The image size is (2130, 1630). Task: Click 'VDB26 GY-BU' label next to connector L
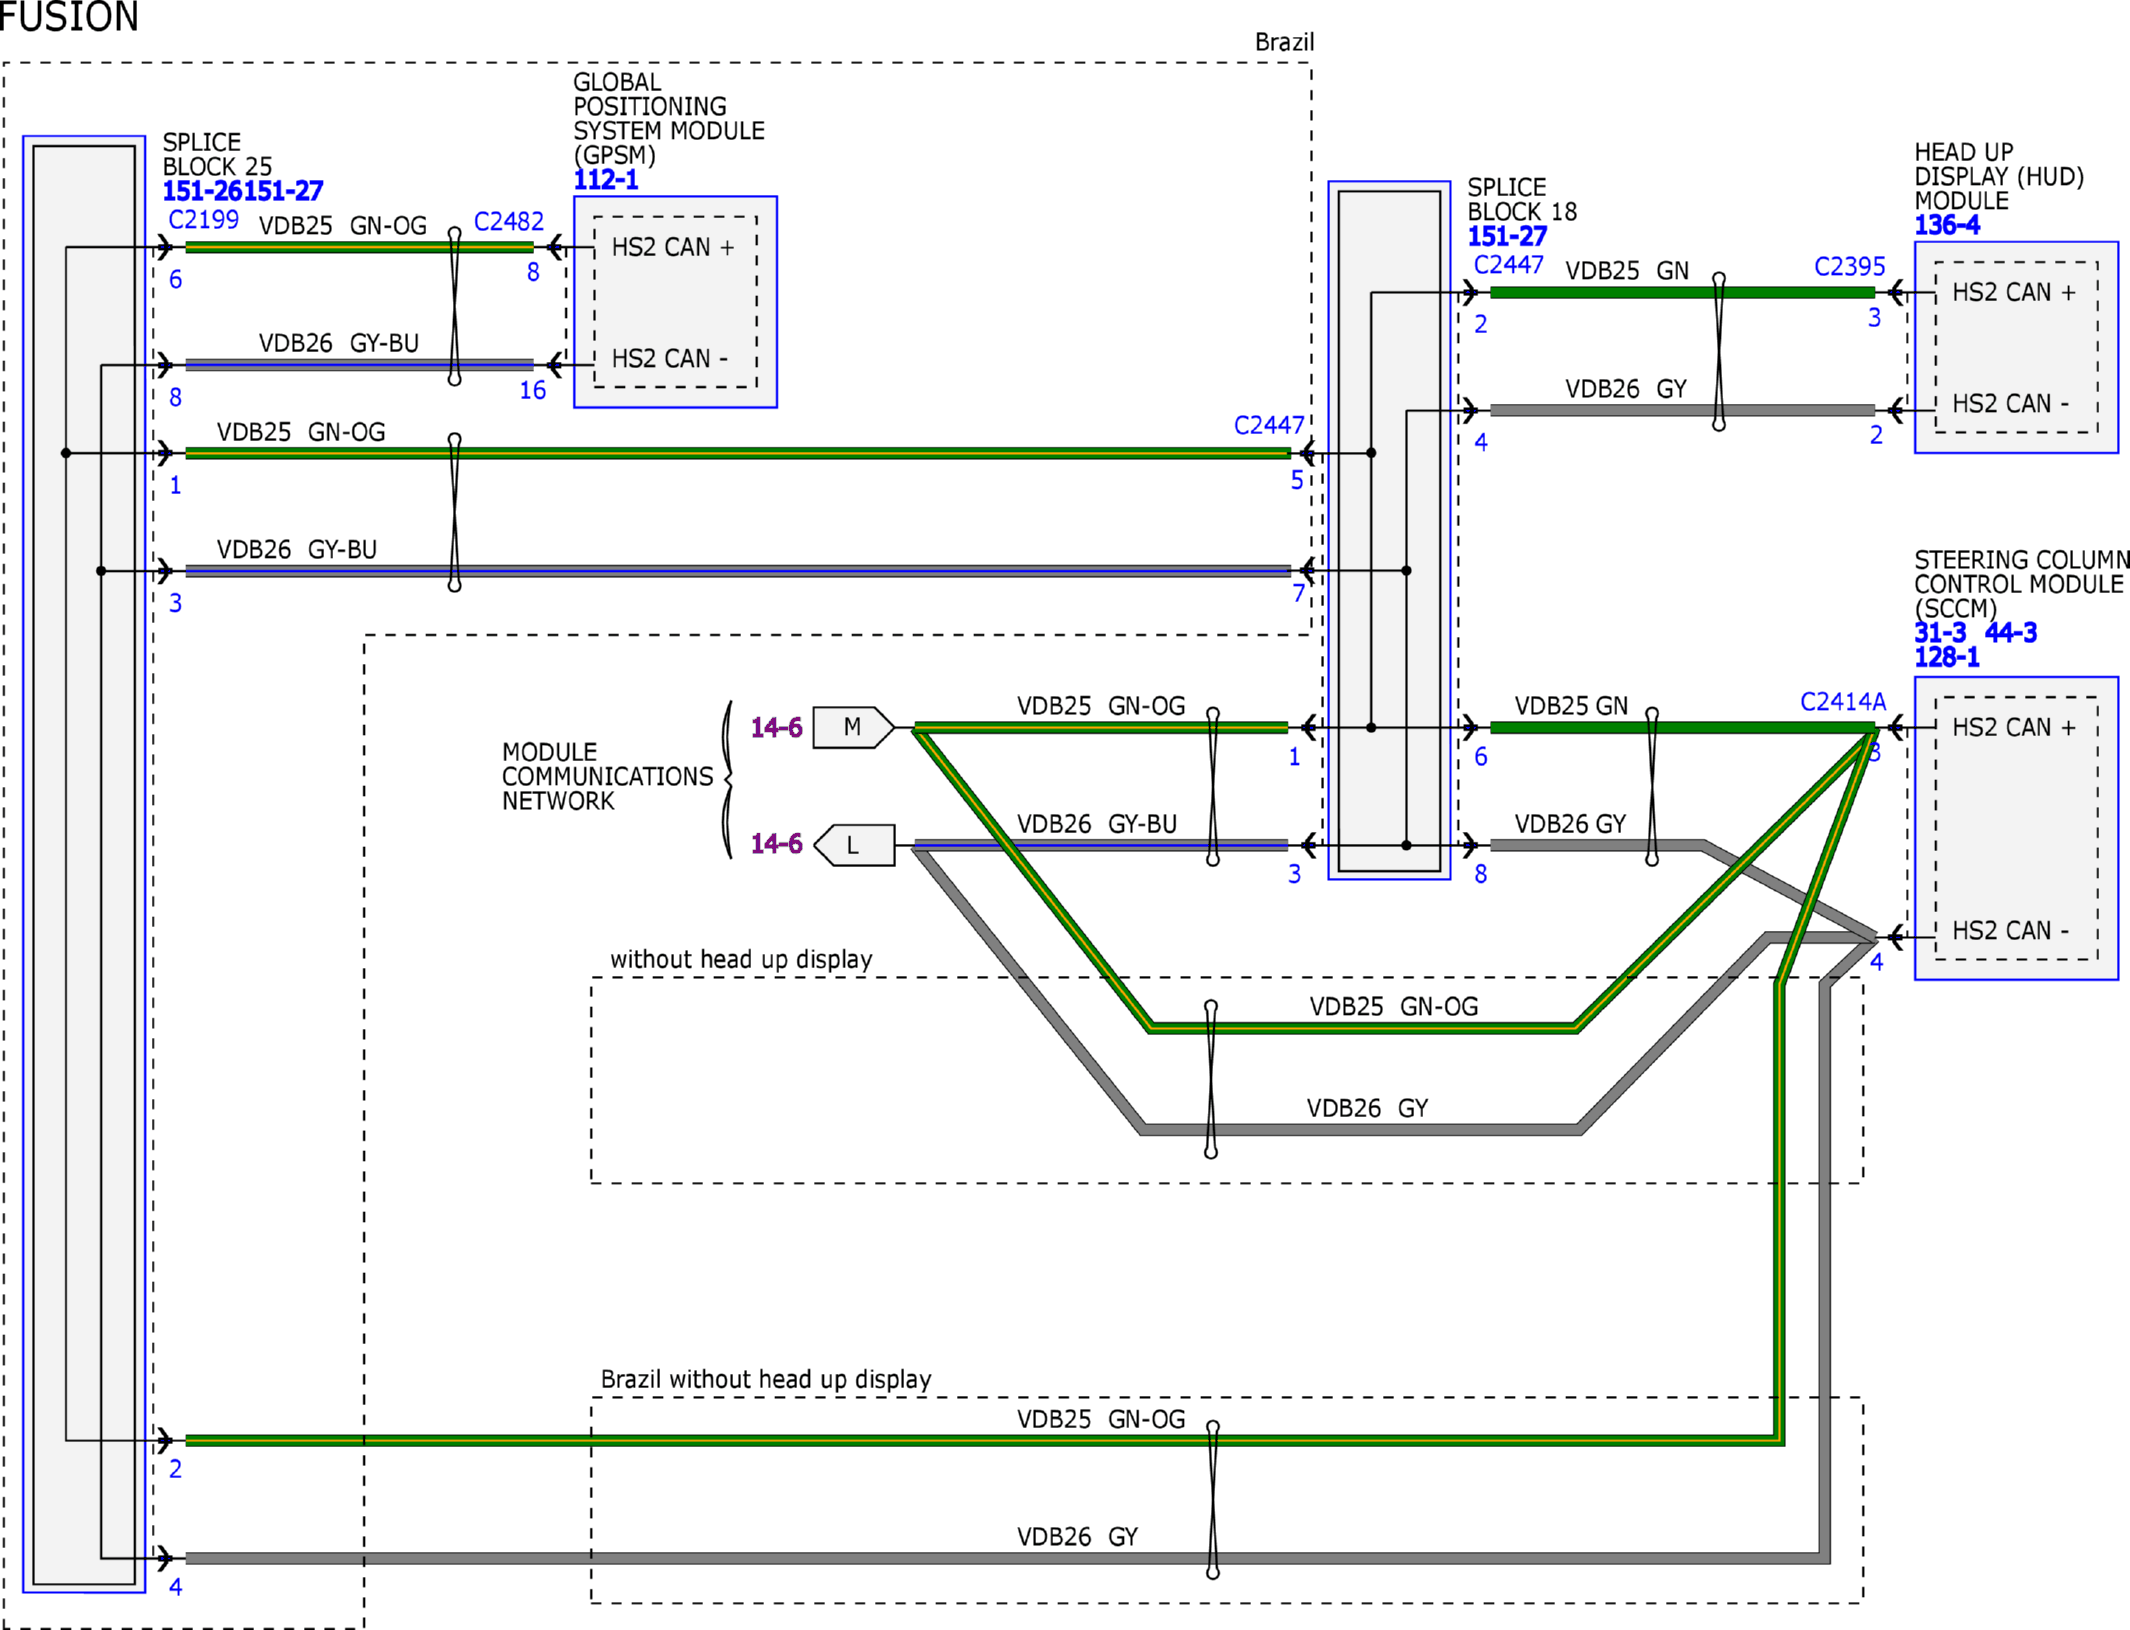1097,824
